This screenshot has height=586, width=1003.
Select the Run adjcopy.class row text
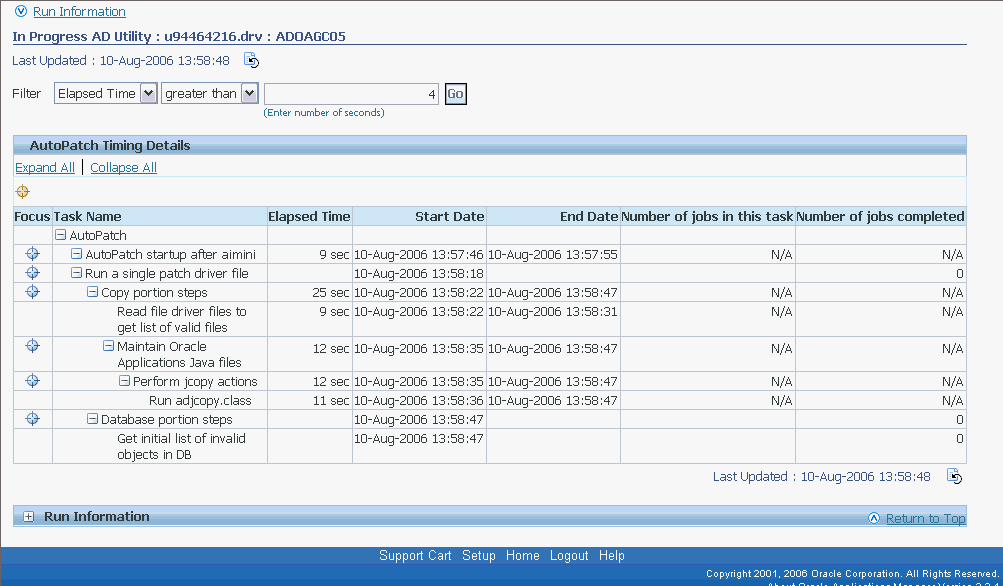(x=200, y=400)
